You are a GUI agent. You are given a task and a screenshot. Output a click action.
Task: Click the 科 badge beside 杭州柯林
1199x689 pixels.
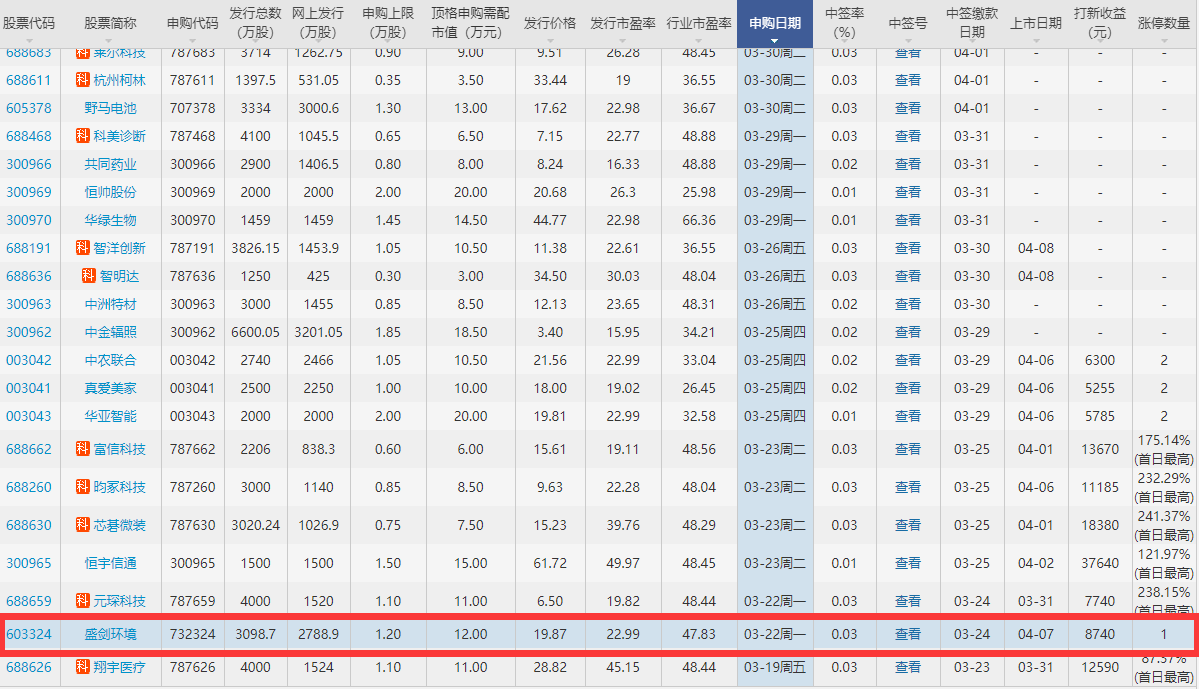coord(83,80)
